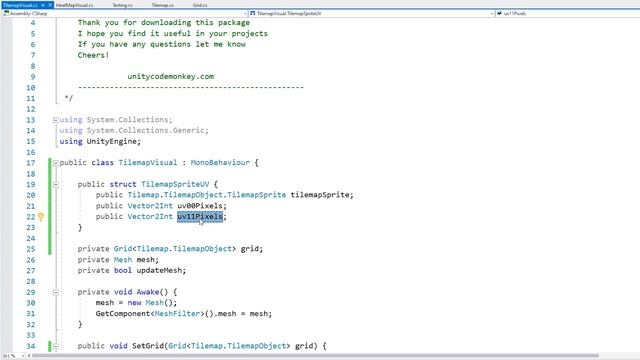640x360 pixels.
Task: Collapse the Awake method at line 29
Action: pyautogui.click(x=56, y=292)
